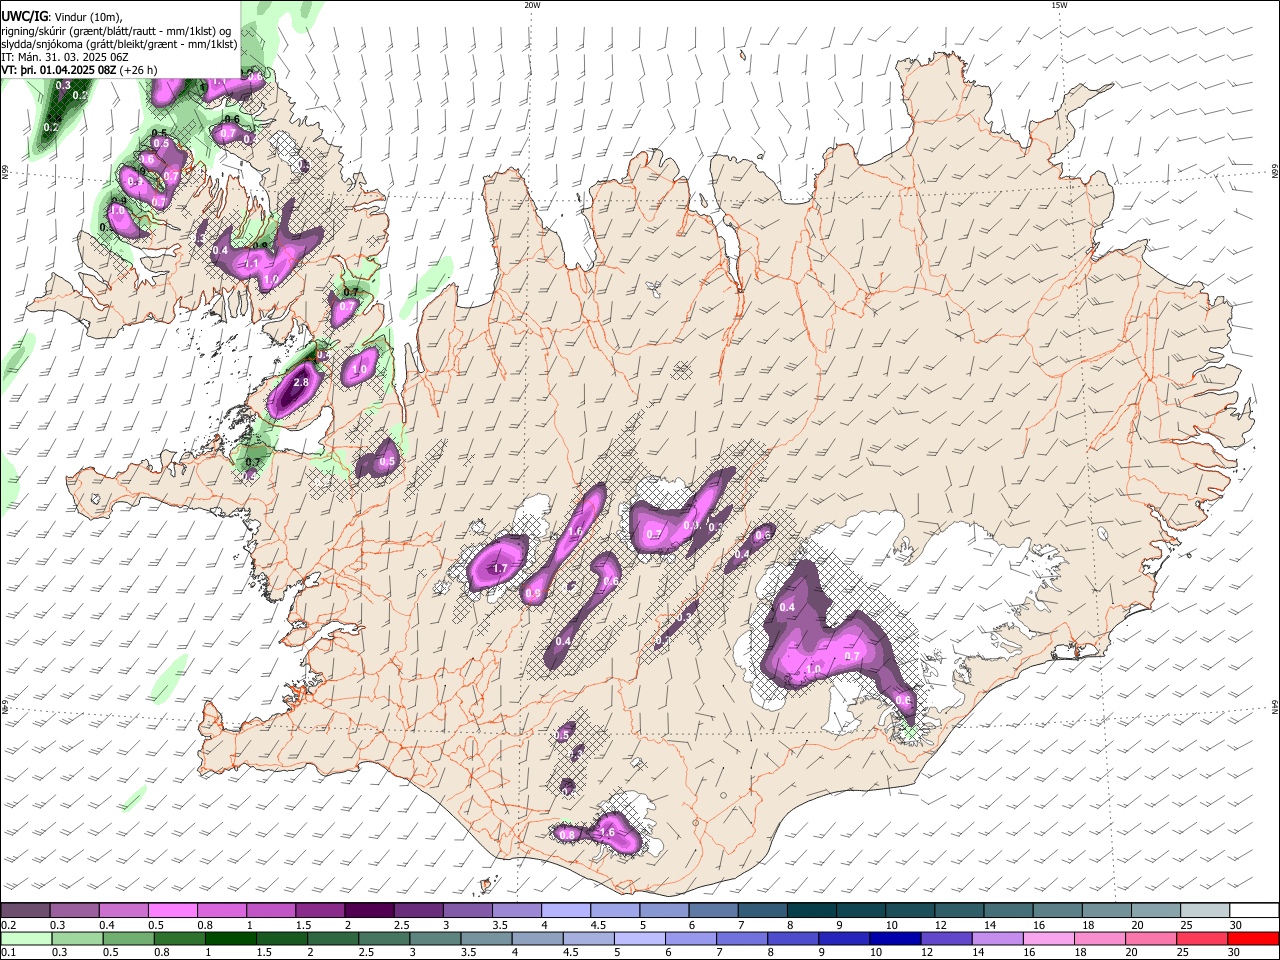Click the bright red 30 swatch in green rain legend
This screenshot has width=1280, height=960.
(1253, 938)
